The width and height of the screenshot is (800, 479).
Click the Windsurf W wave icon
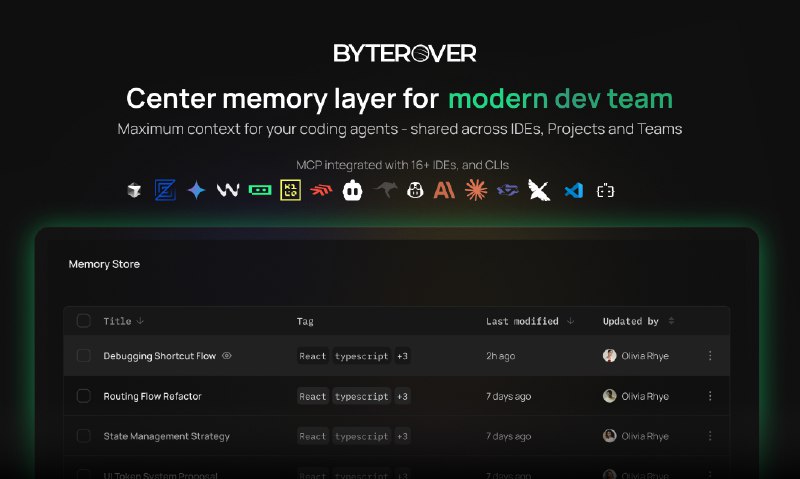pyautogui.click(x=228, y=190)
